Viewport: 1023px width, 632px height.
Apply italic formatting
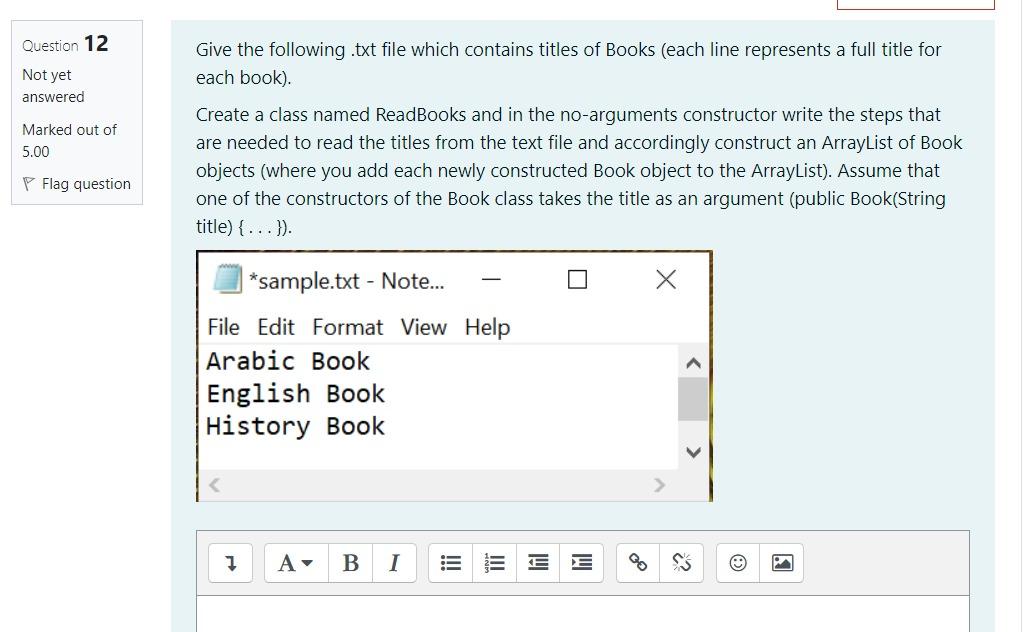[x=393, y=562]
